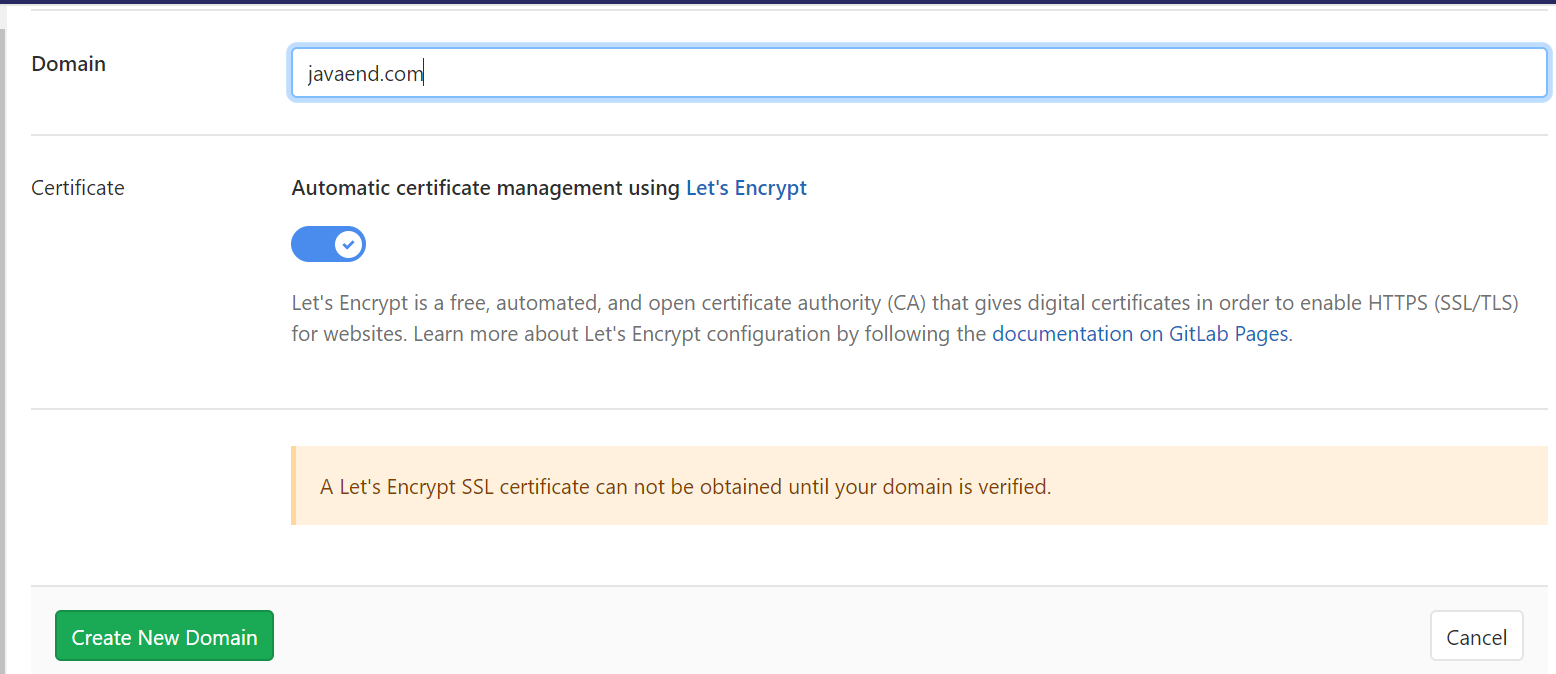This screenshot has width=1556, height=674.
Task: Click the 'Automatic certificate management using' heading text
Action: coord(485,188)
